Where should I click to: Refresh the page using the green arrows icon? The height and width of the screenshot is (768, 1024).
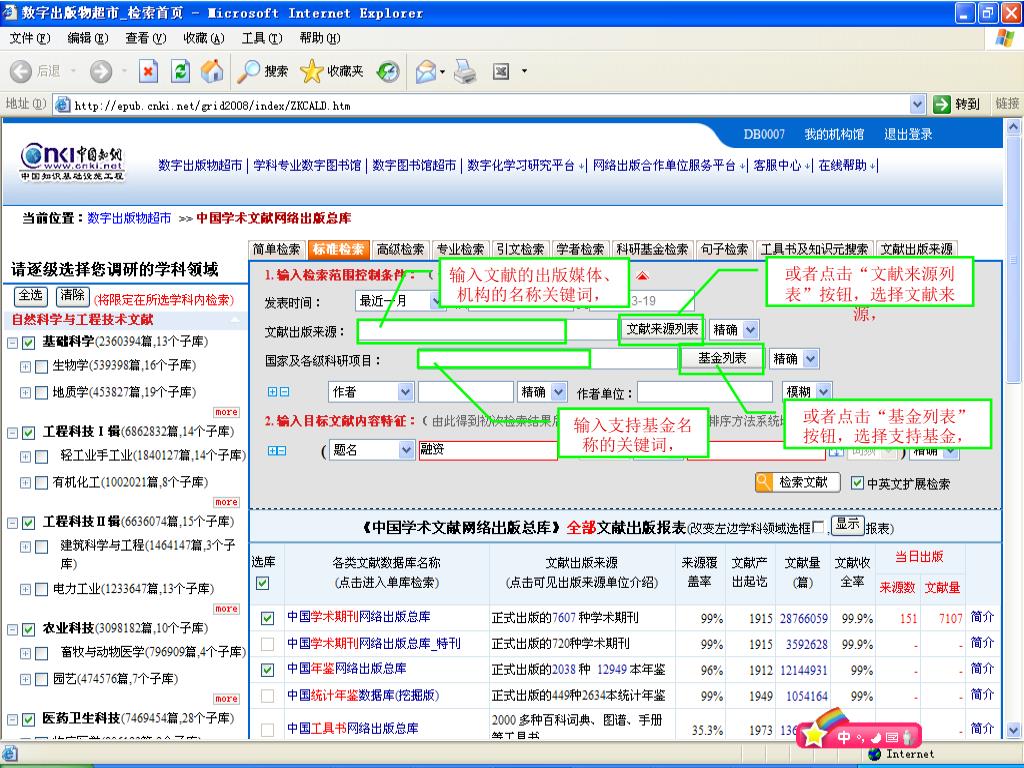[180, 71]
